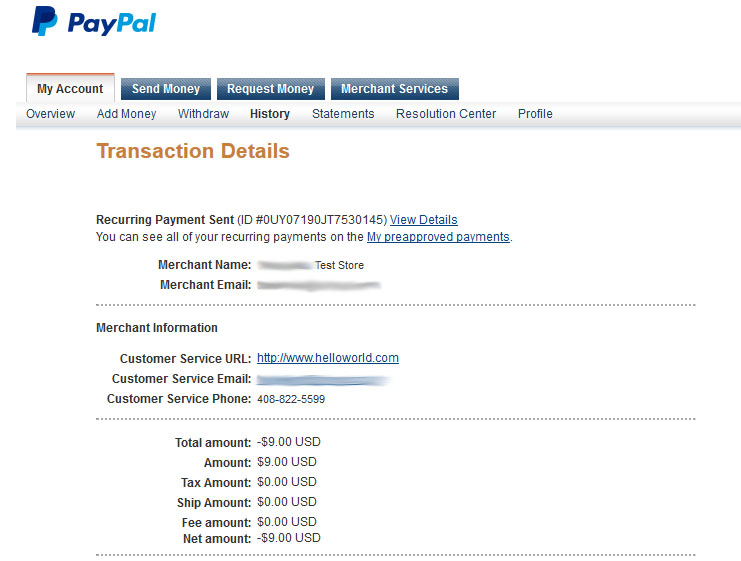Image resolution: width=741 pixels, height=561 pixels.
Task: Select the History submenu item
Action: (270, 114)
